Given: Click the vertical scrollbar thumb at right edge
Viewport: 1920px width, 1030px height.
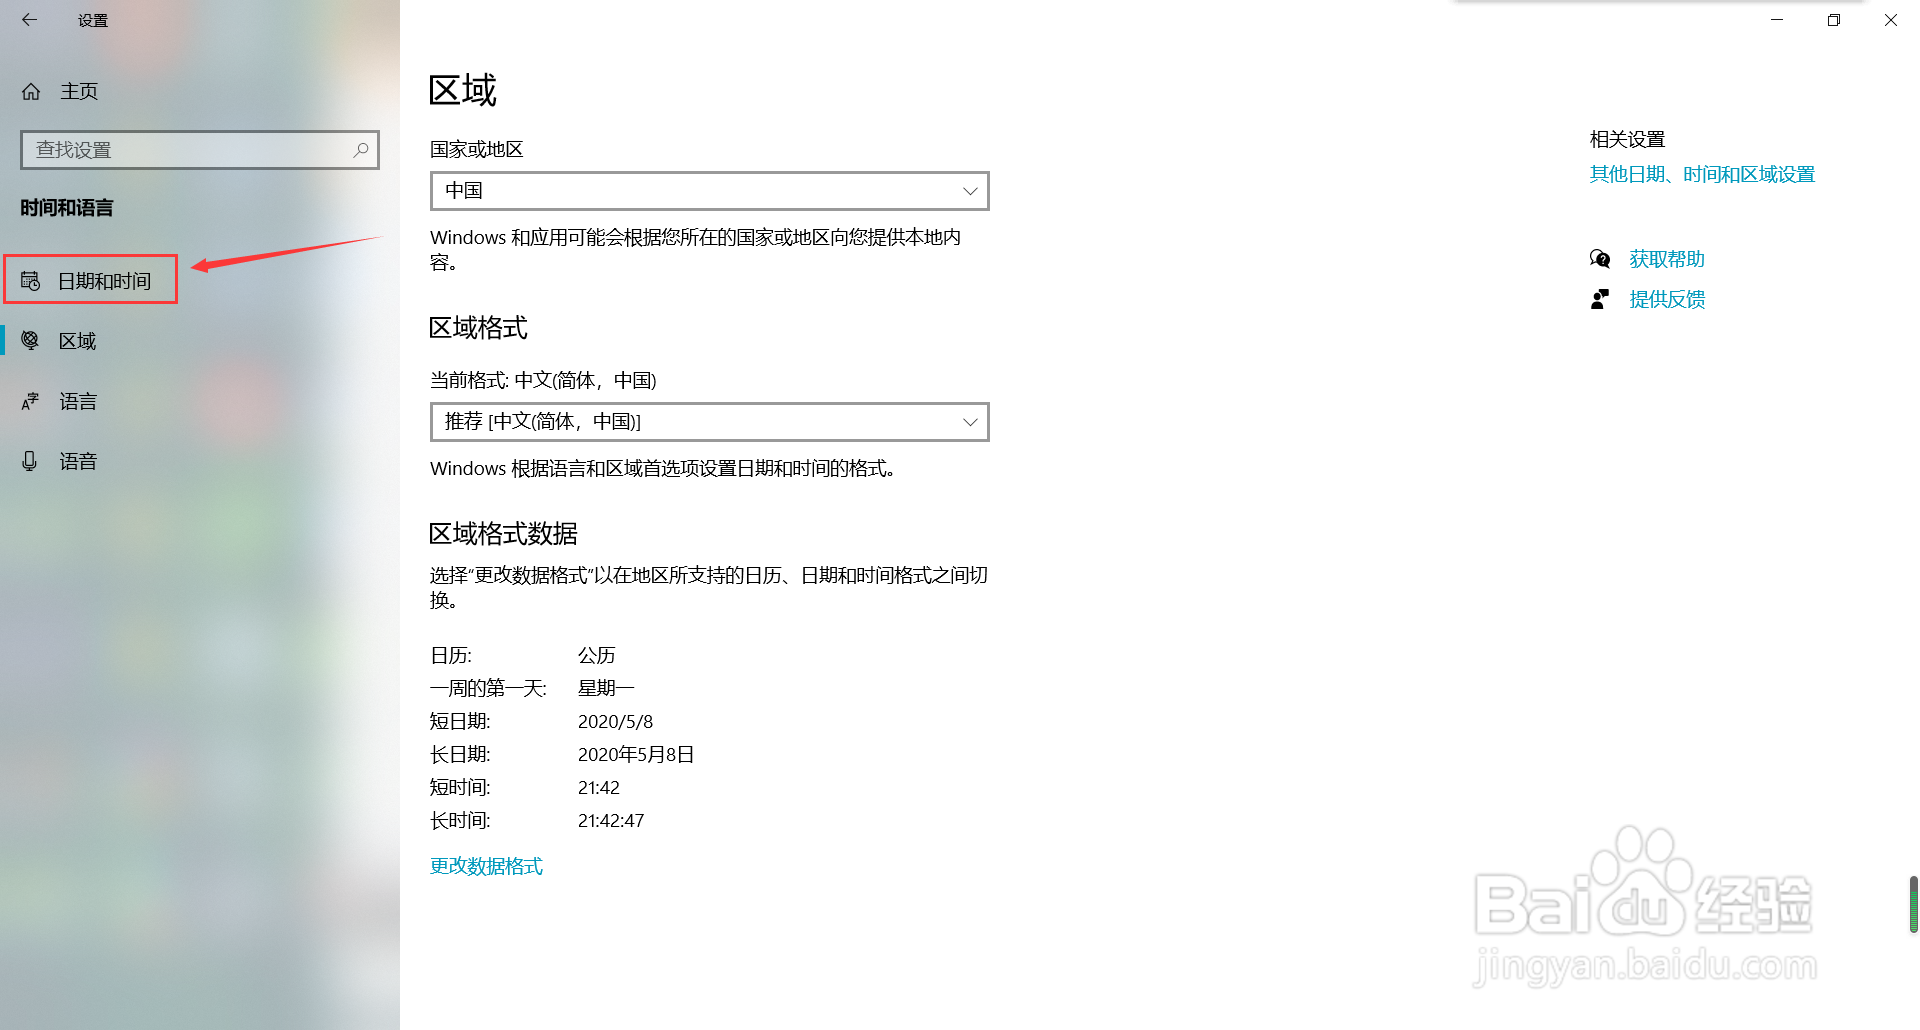Looking at the screenshot, I should 1913,904.
